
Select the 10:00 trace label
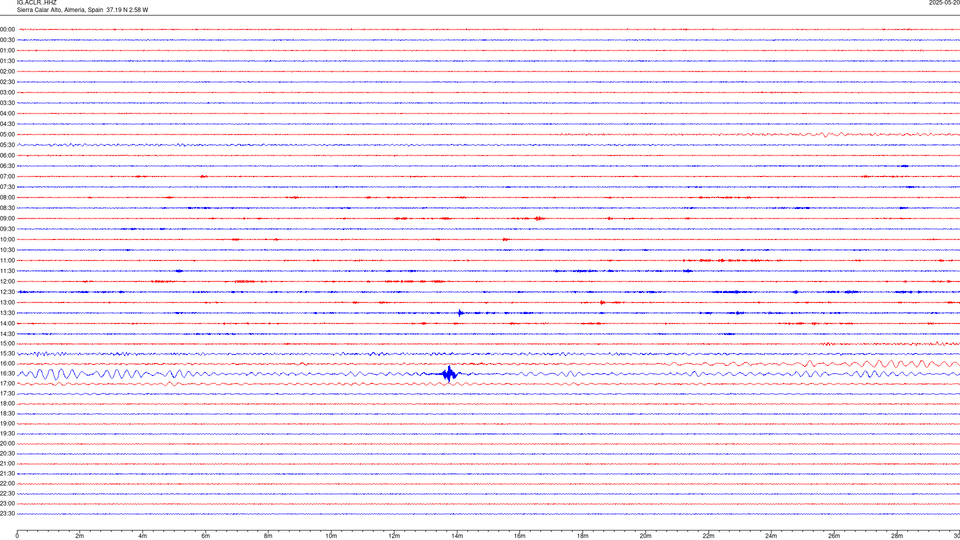(7, 239)
